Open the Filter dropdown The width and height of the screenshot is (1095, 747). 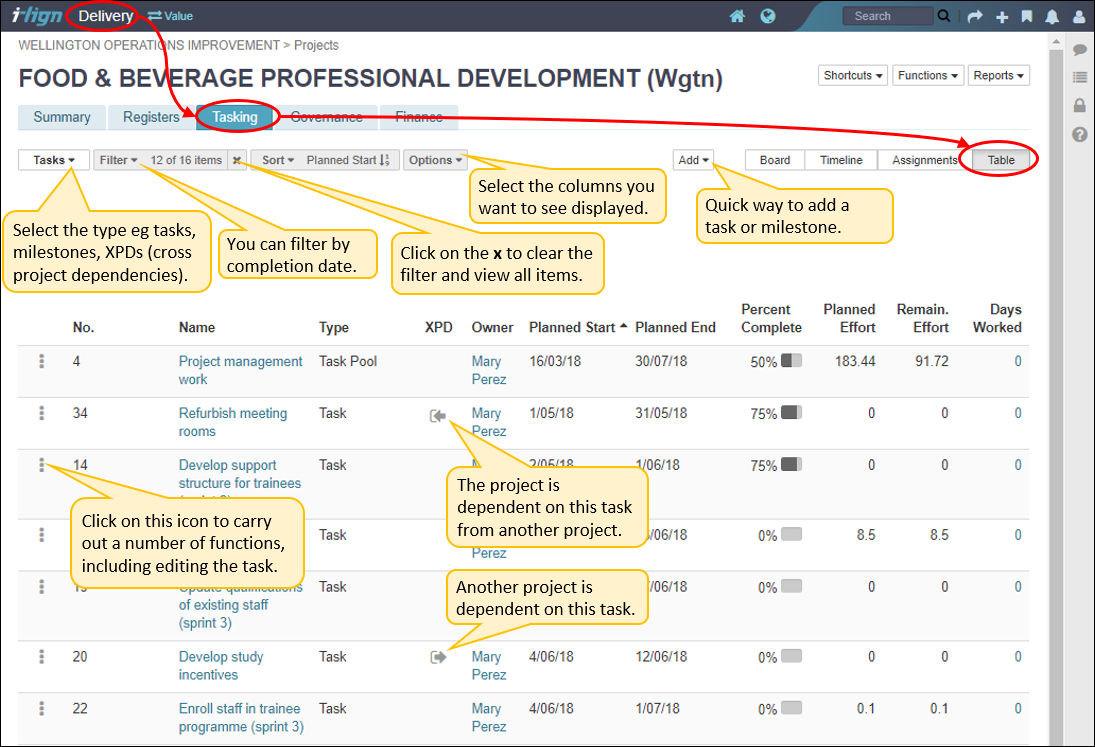119,160
